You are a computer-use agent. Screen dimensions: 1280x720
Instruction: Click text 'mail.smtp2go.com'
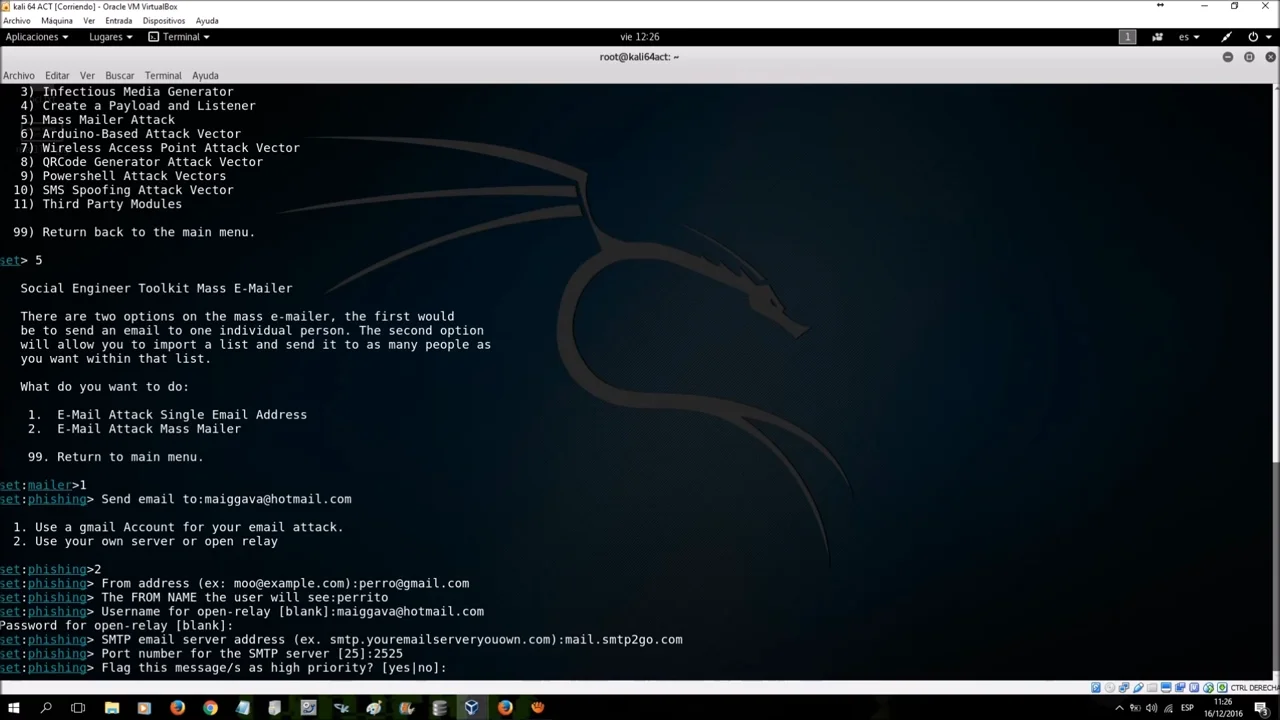tap(624, 640)
